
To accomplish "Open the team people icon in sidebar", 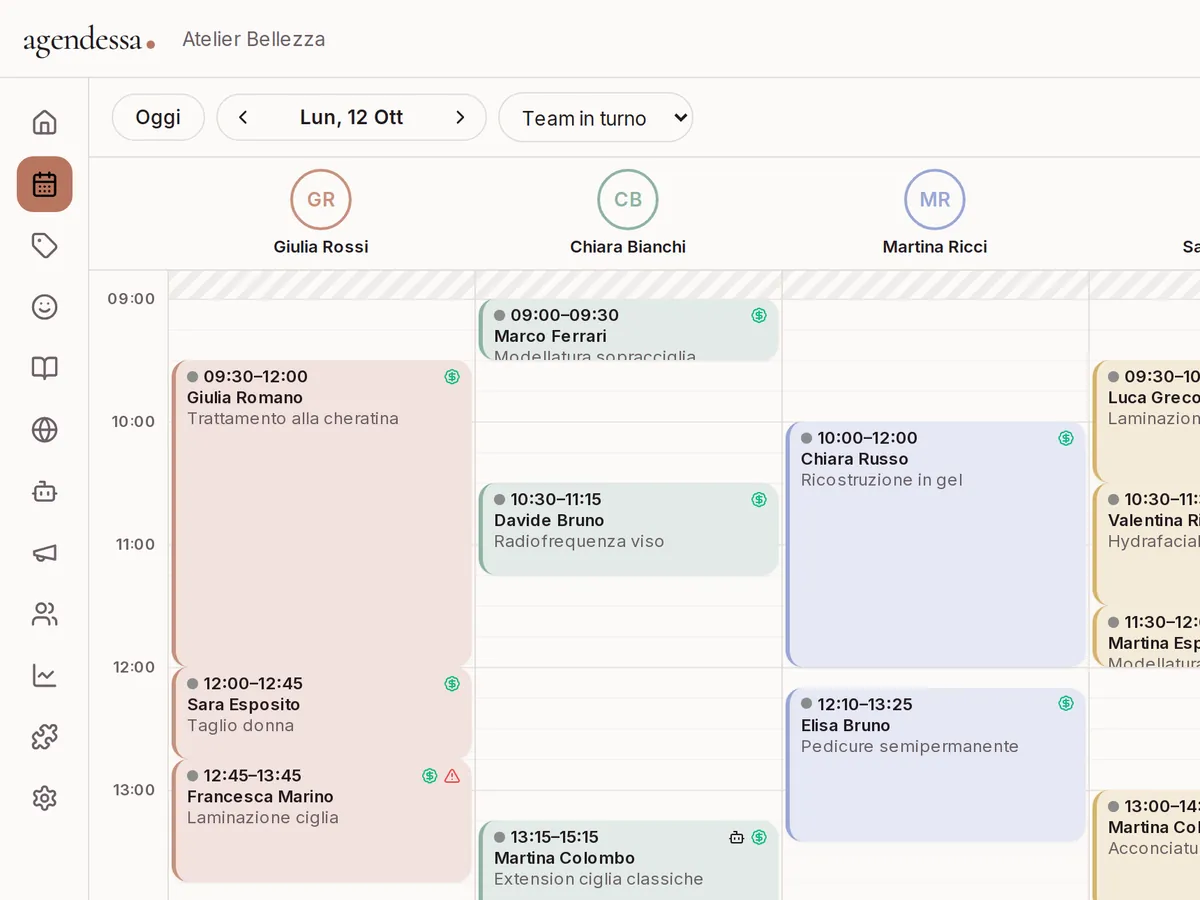I will coord(44,614).
